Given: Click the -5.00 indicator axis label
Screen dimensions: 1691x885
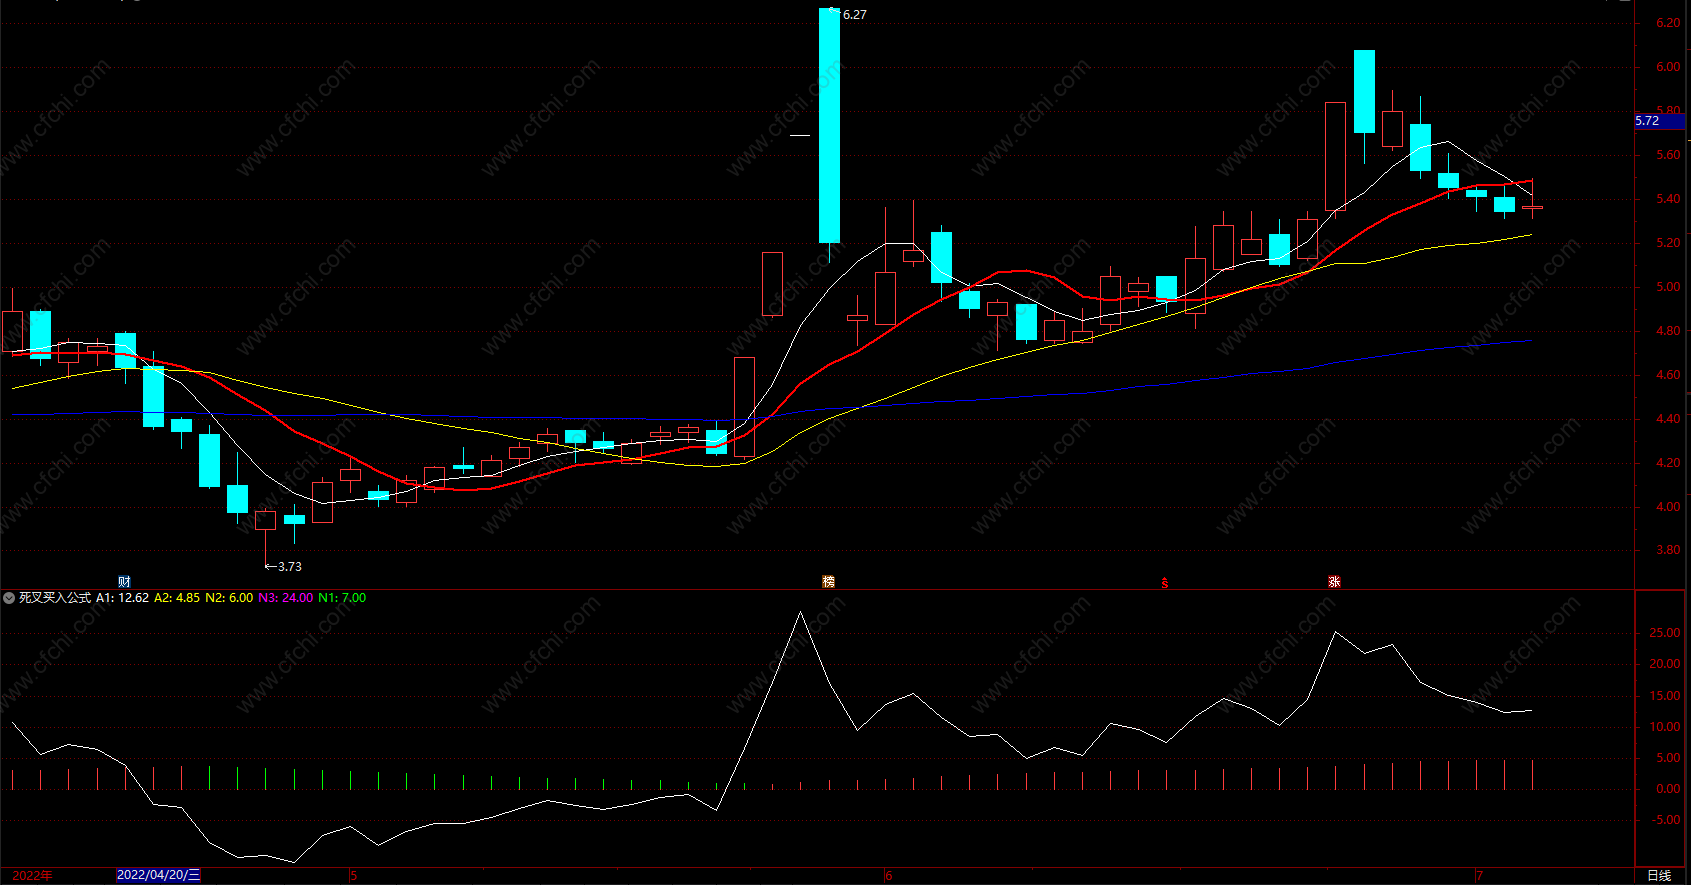Looking at the screenshot, I should 1666,820.
